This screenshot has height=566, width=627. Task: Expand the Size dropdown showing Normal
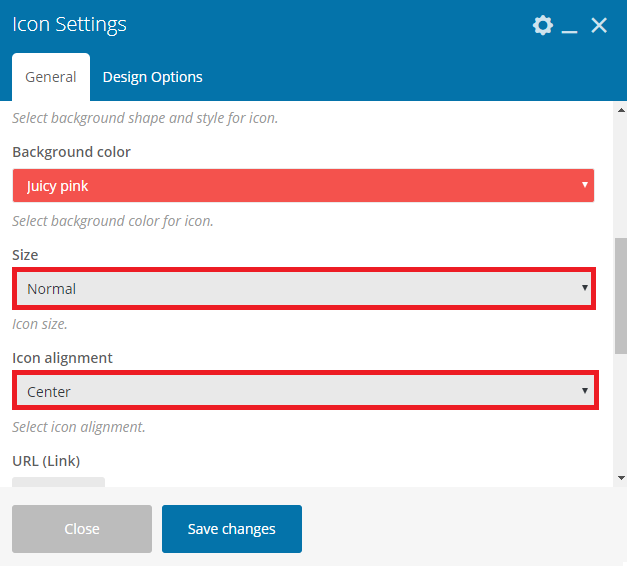(304, 288)
